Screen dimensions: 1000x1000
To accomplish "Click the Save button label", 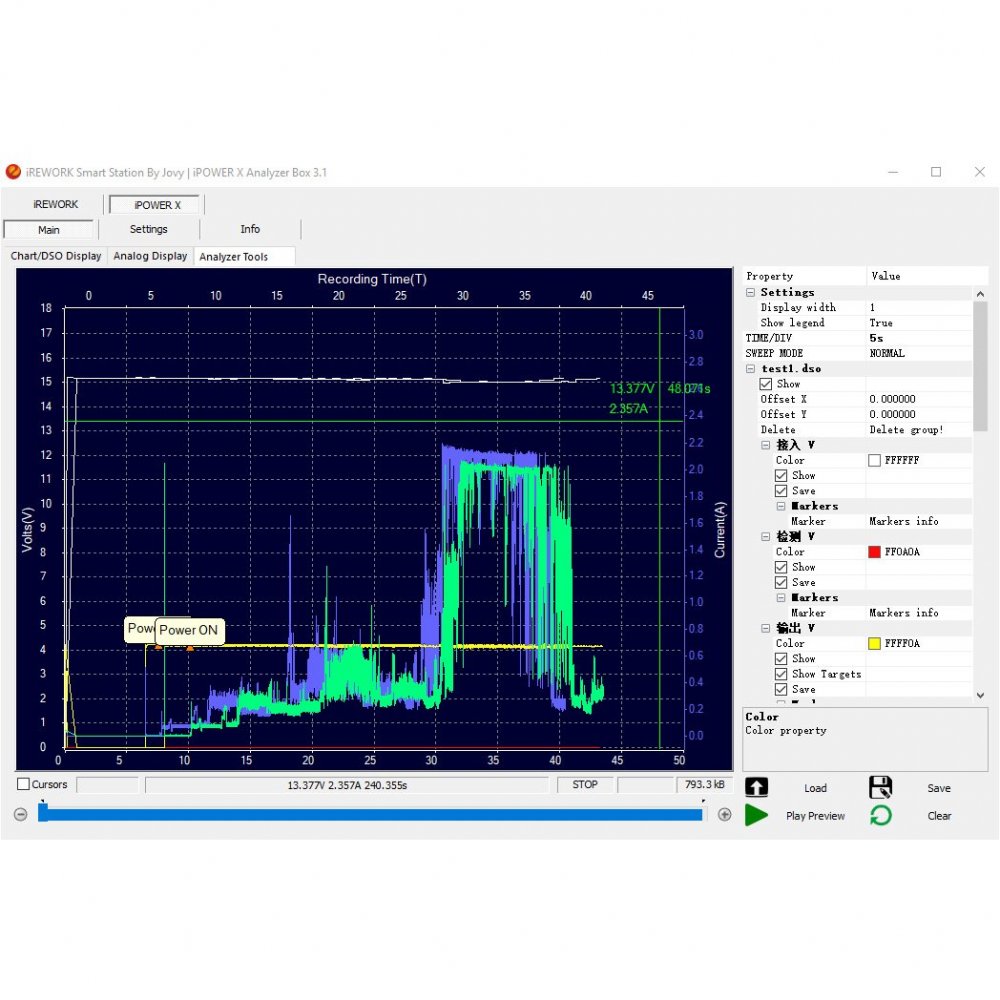I will click(x=939, y=788).
